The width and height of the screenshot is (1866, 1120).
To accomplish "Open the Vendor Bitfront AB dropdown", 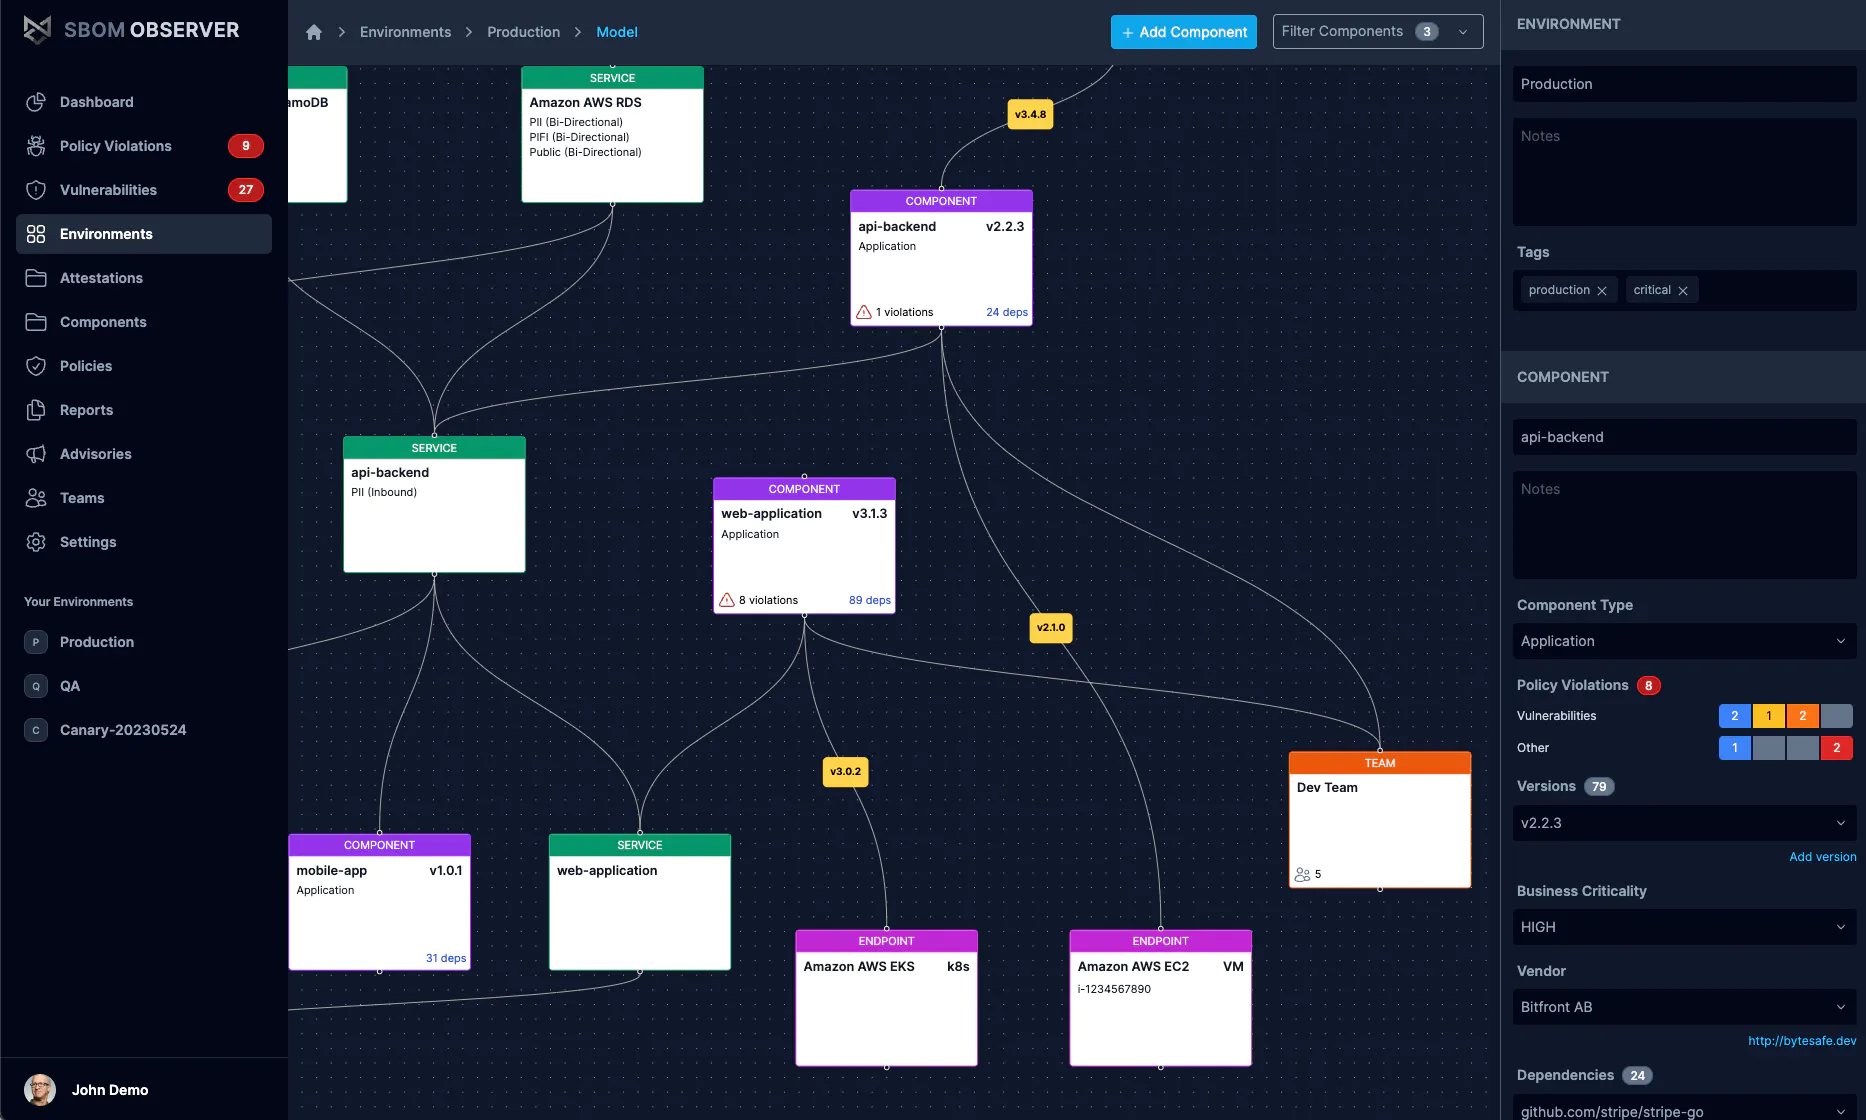I will pyautogui.click(x=1684, y=1007).
